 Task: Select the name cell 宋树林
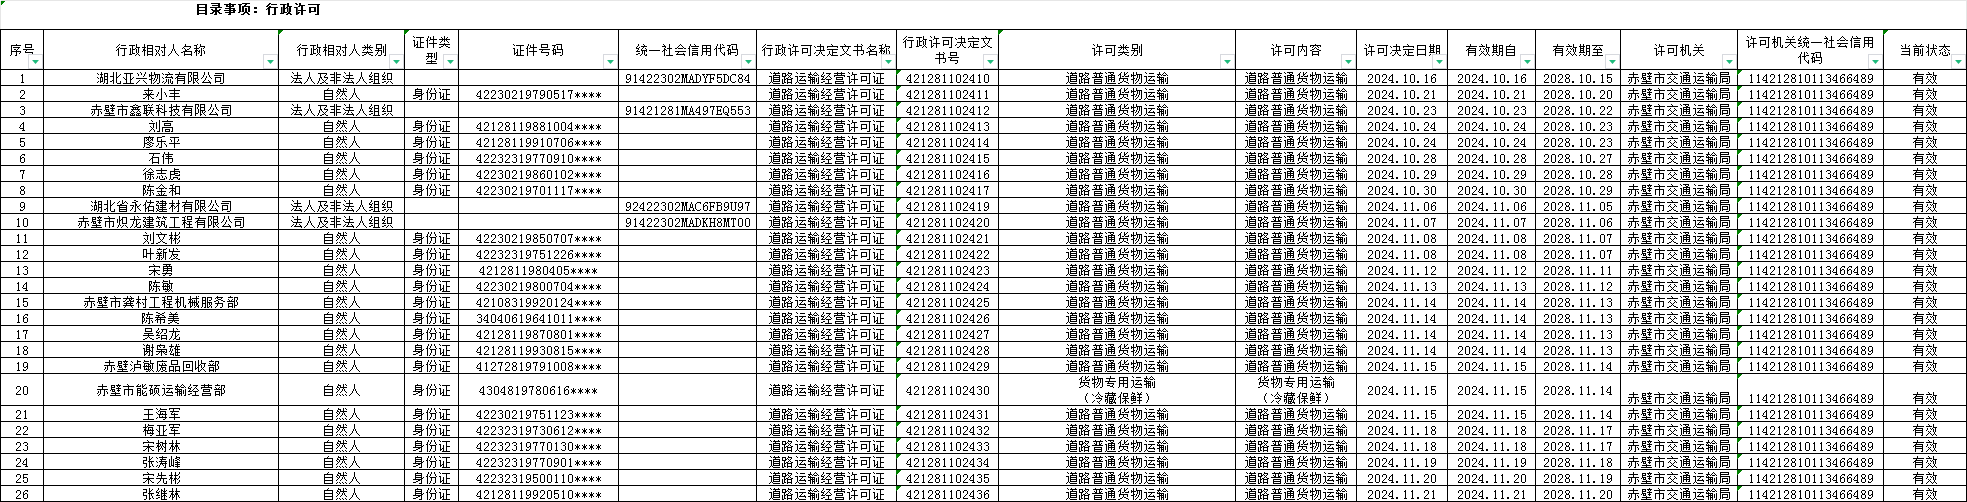click(161, 446)
